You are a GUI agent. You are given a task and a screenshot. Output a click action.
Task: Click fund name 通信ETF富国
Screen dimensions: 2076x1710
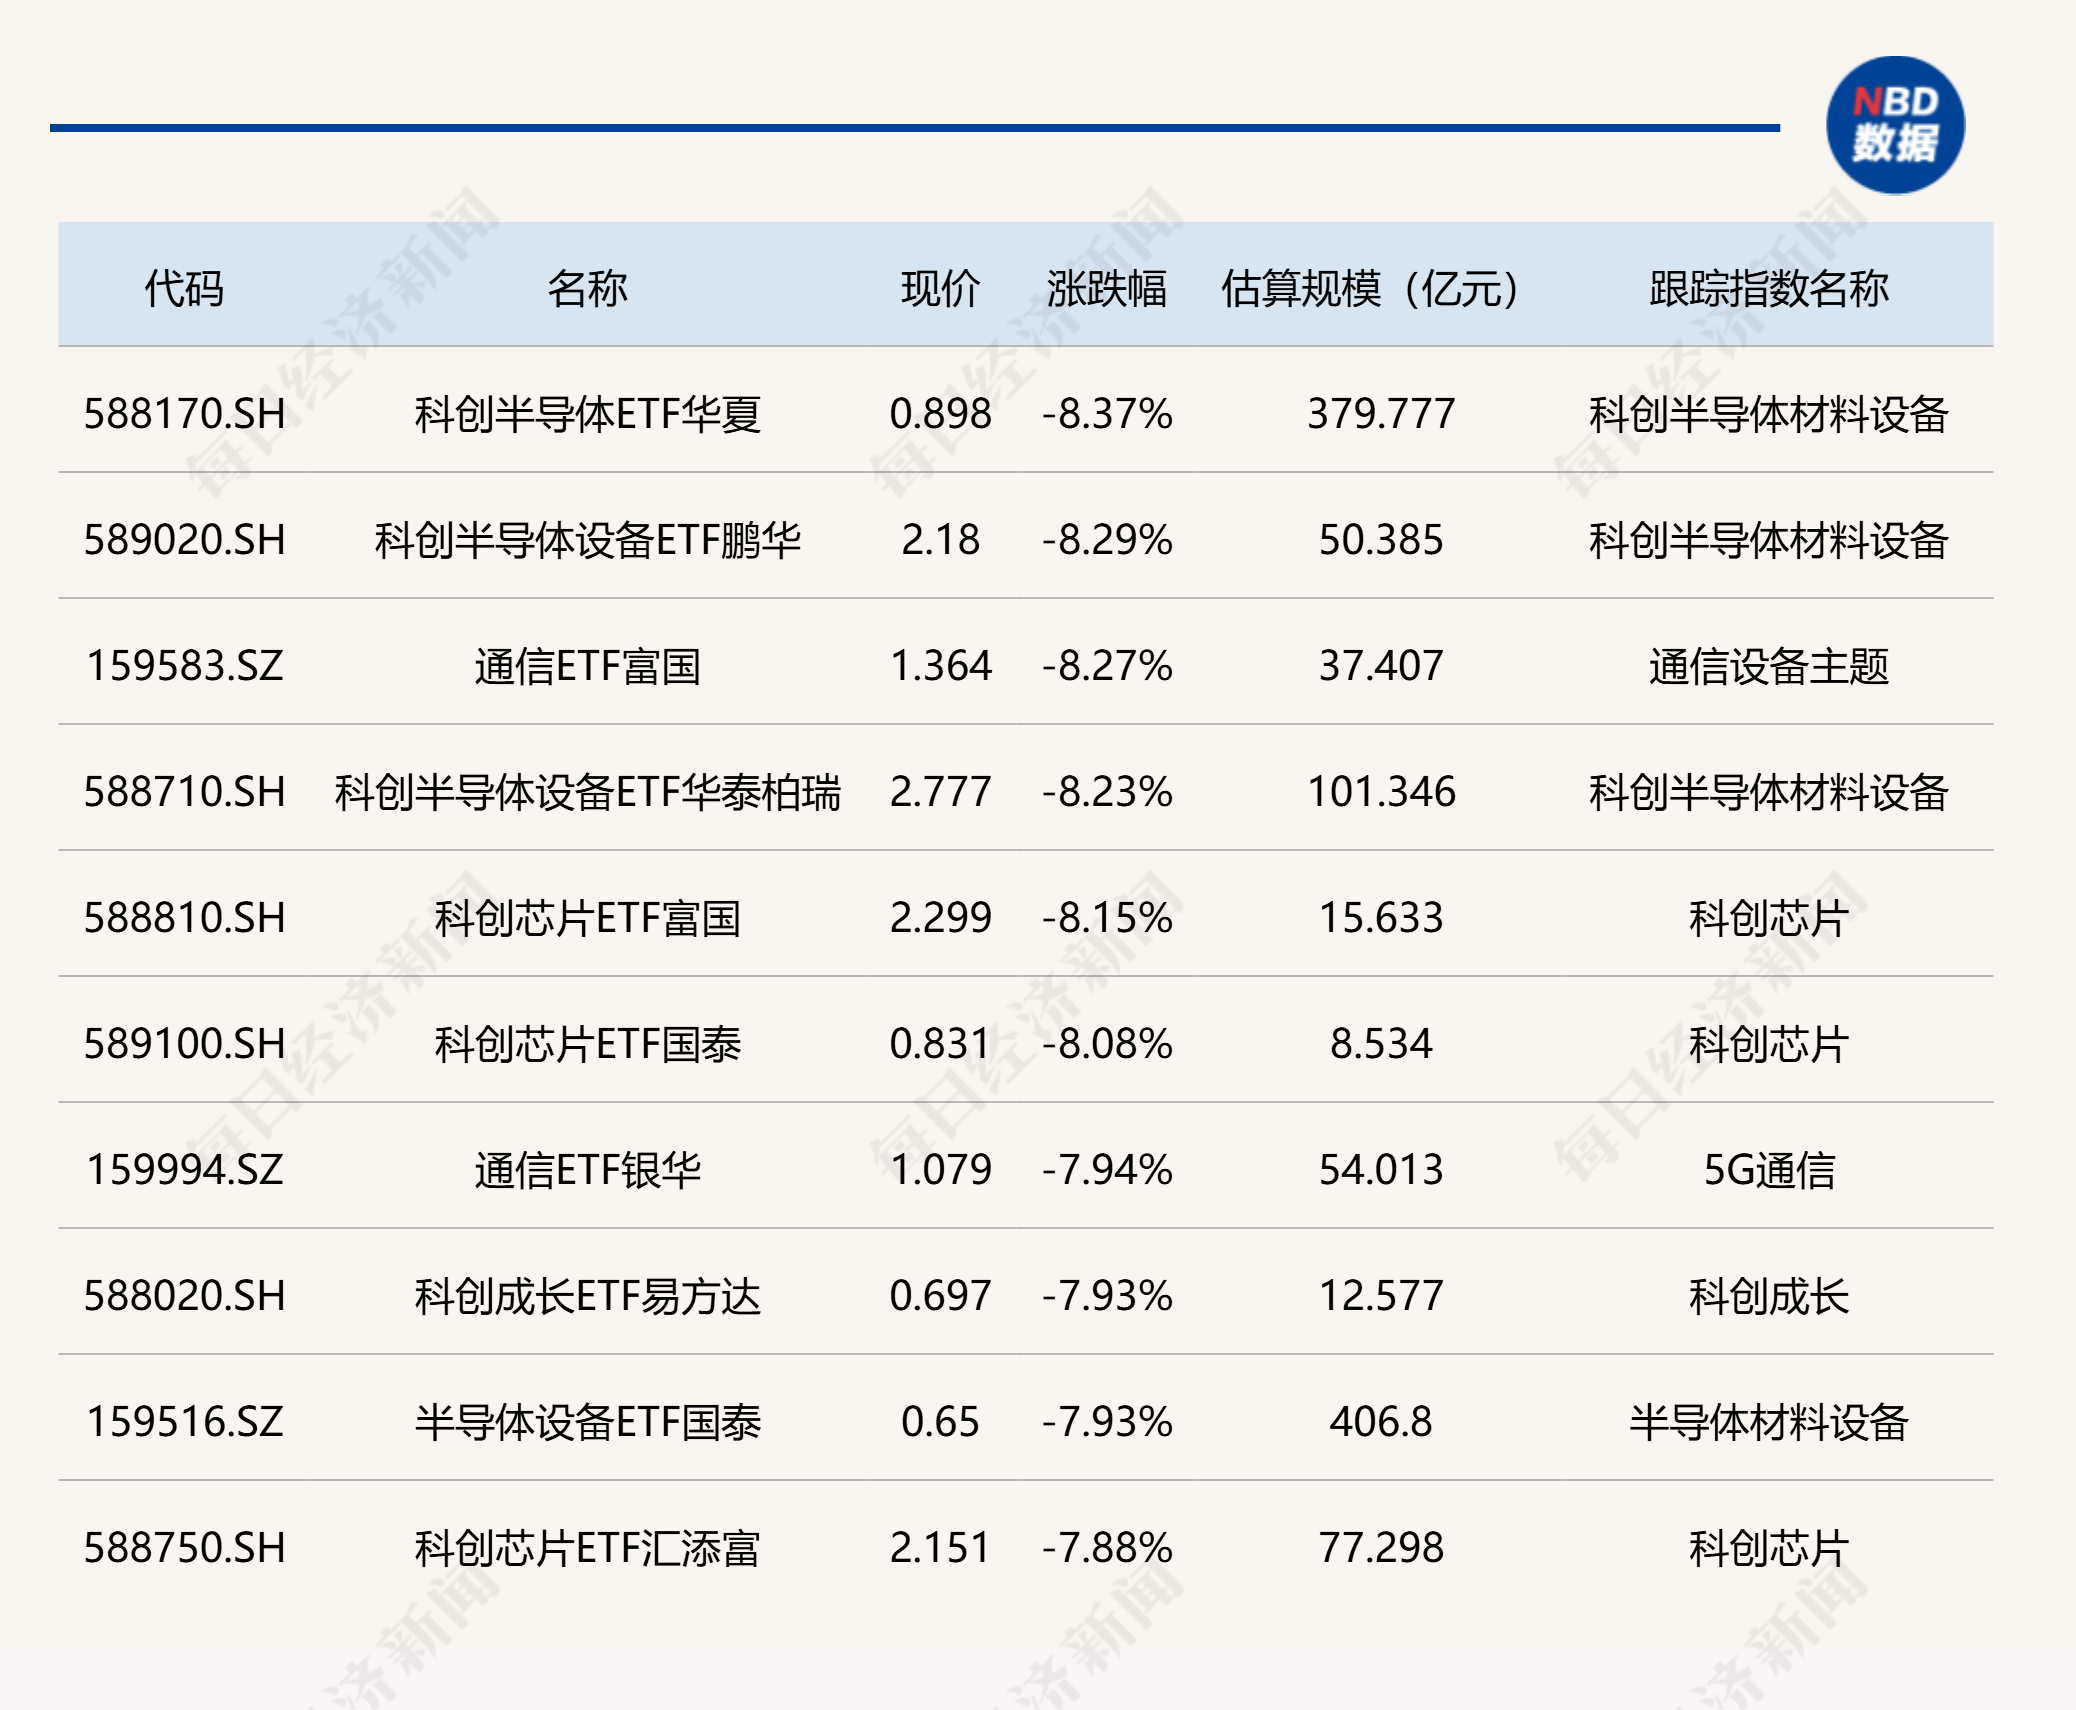point(587,666)
